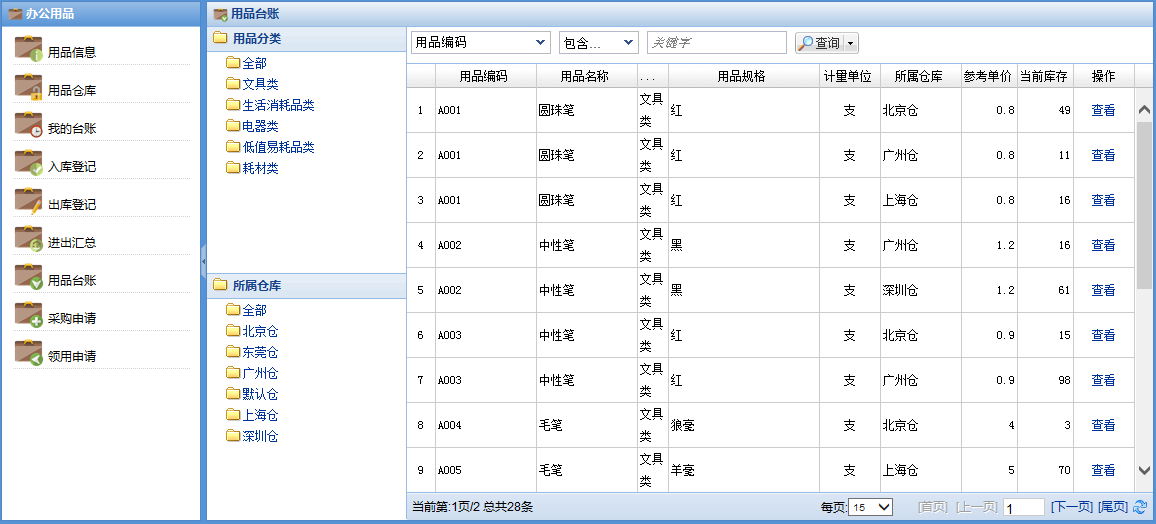Select the 出库登记 icon
This screenshot has height=524, width=1156.
coord(29,202)
